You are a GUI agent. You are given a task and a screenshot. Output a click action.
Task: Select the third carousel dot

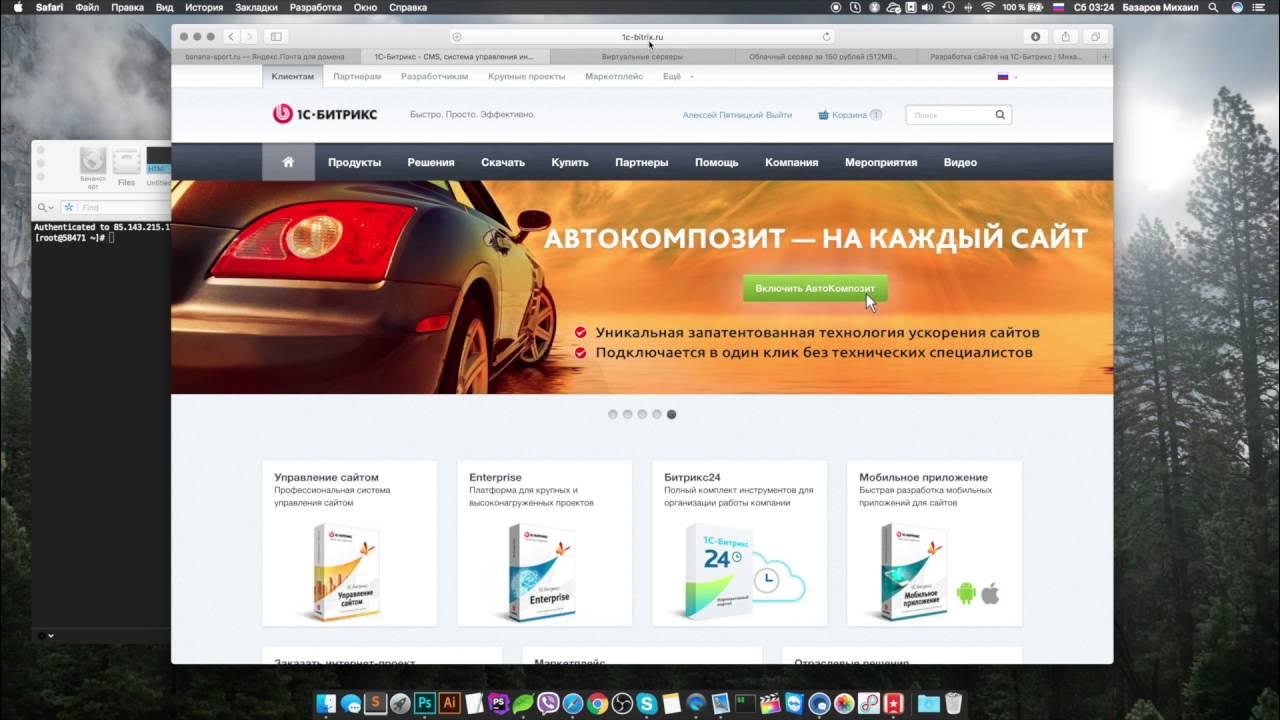tap(642, 414)
